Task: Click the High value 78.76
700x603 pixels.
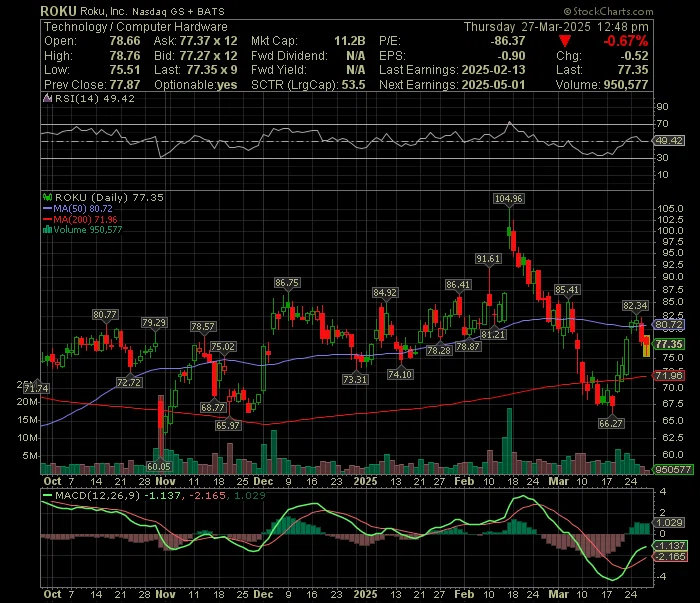Action: pyautogui.click(x=125, y=56)
